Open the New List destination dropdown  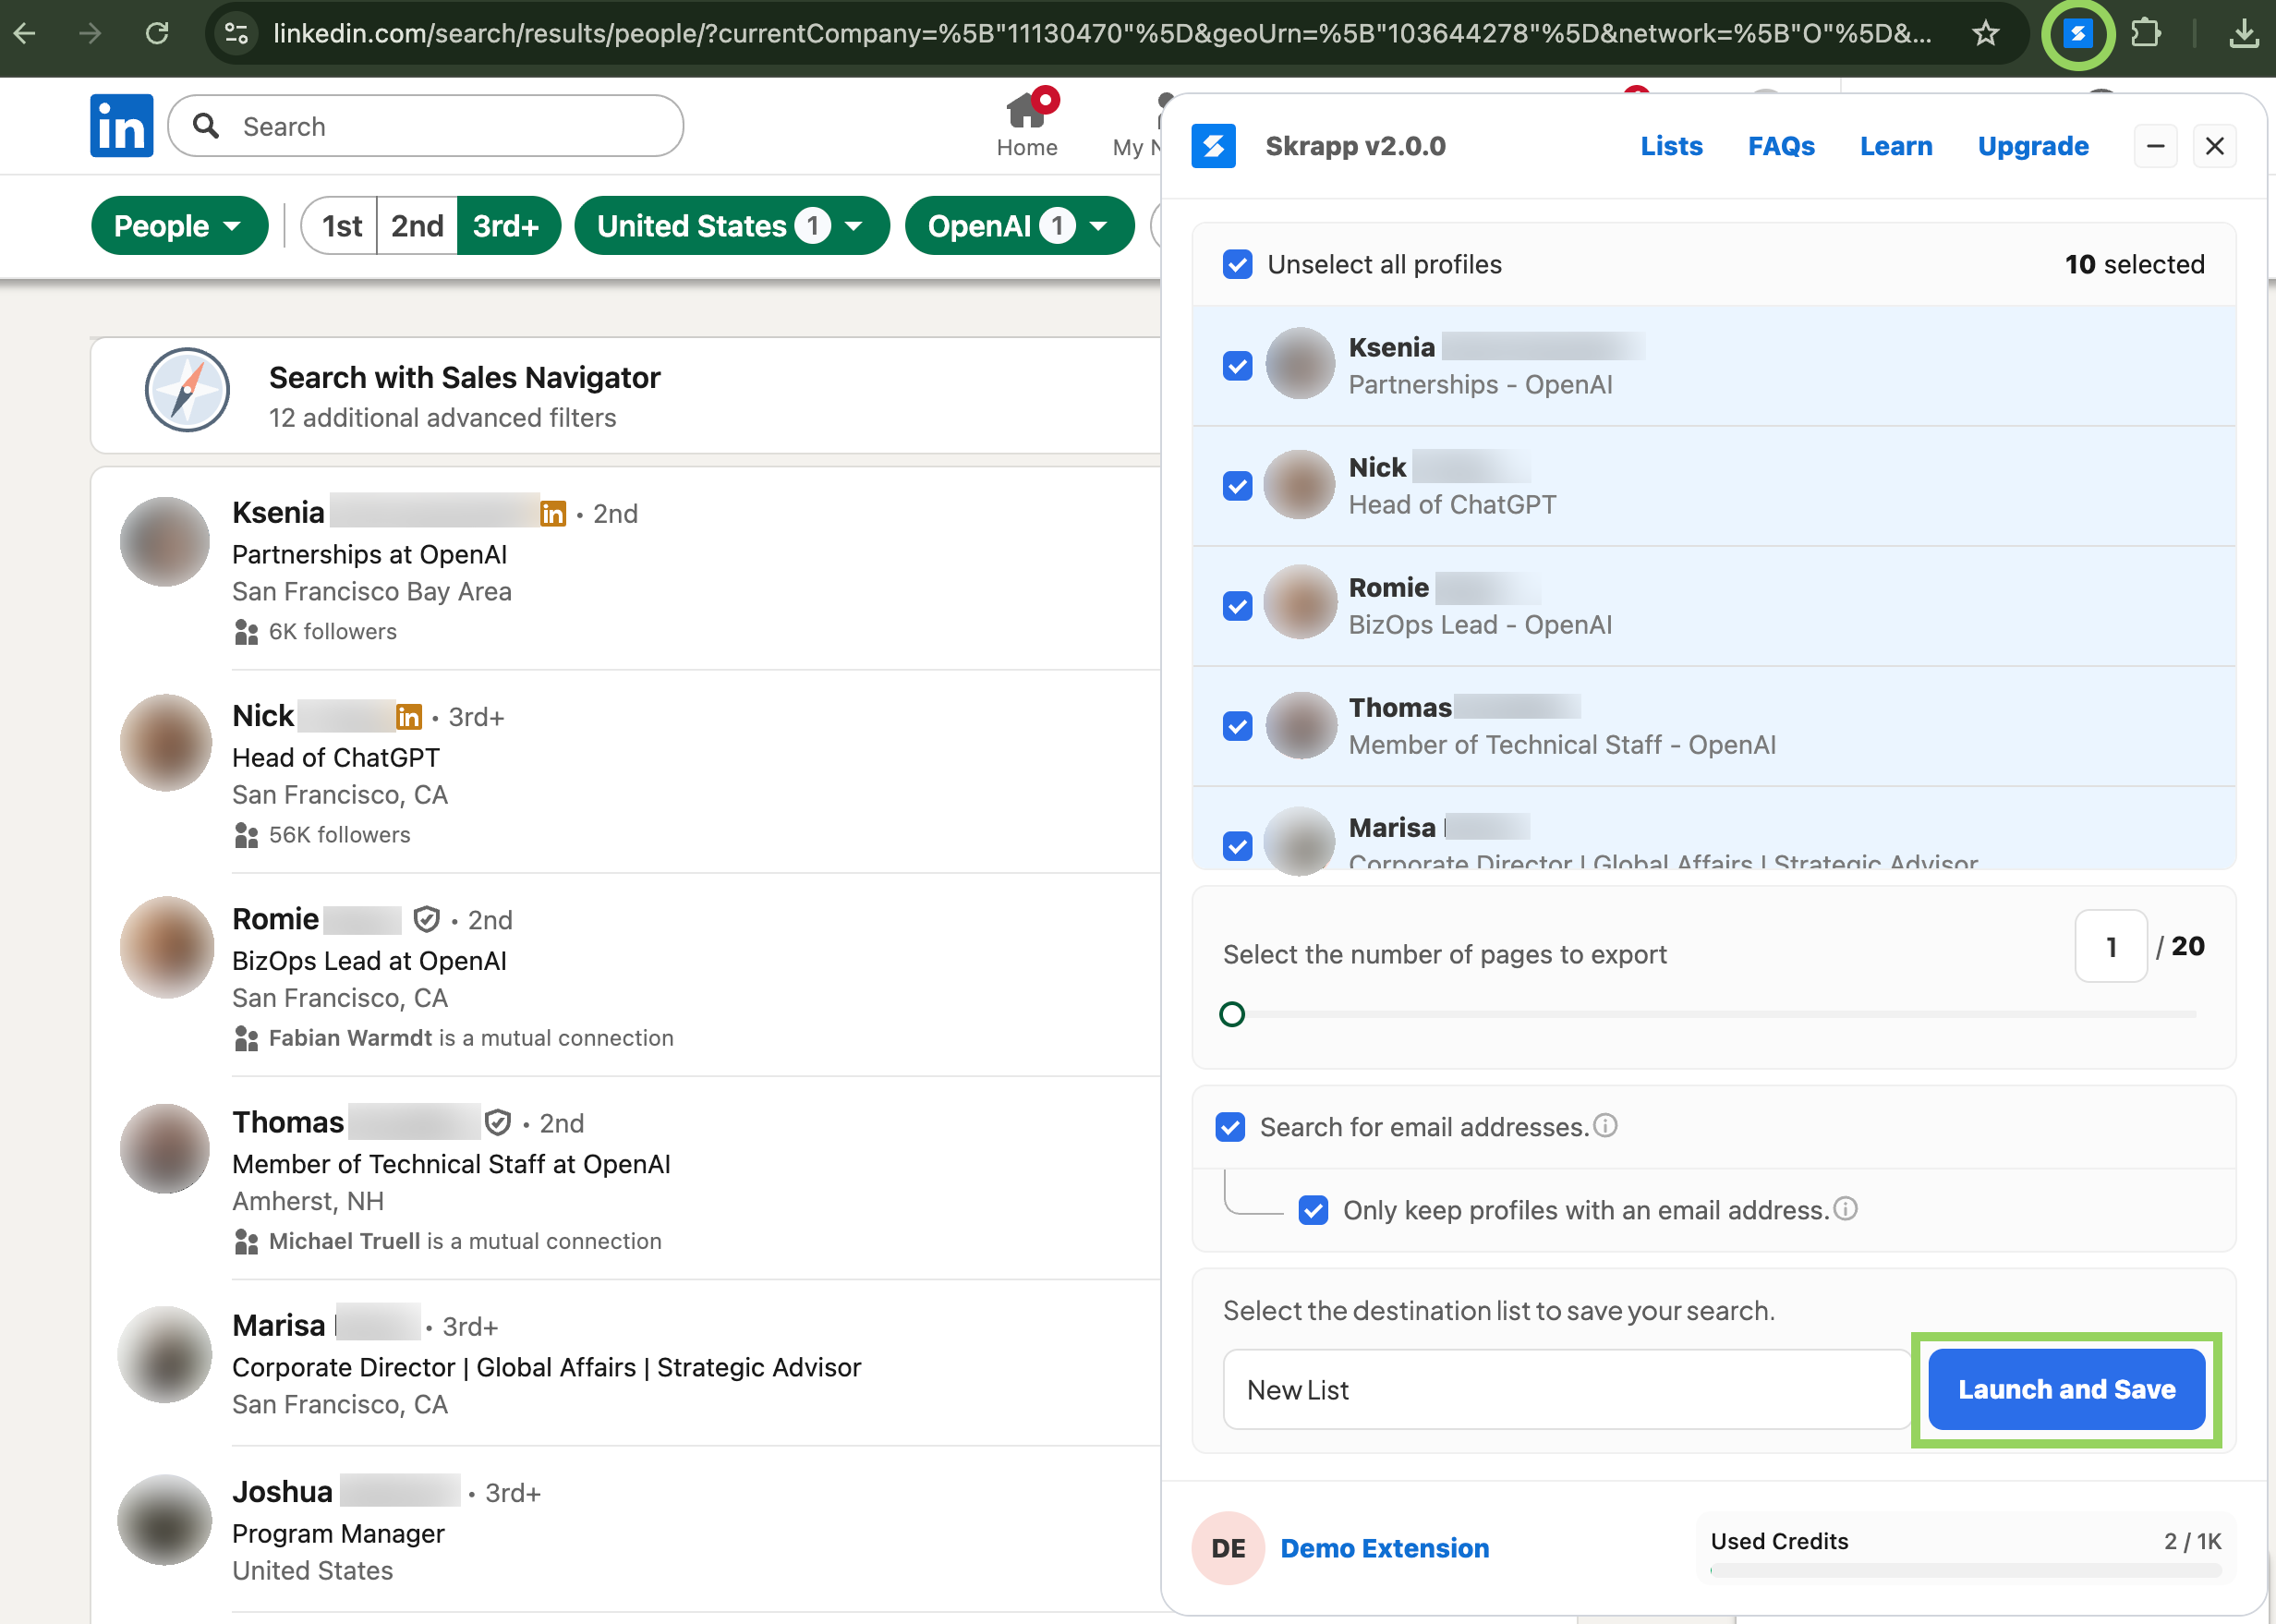point(1567,1390)
